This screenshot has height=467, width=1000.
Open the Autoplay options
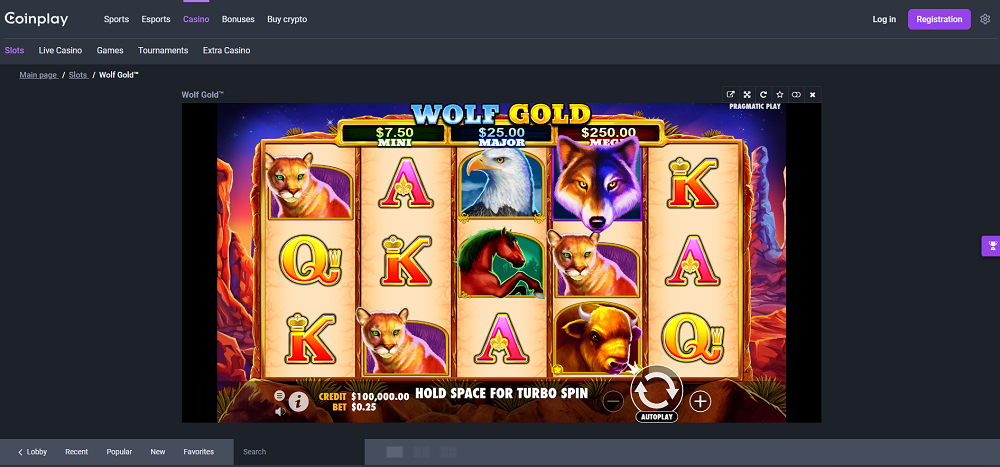[656, 417]
